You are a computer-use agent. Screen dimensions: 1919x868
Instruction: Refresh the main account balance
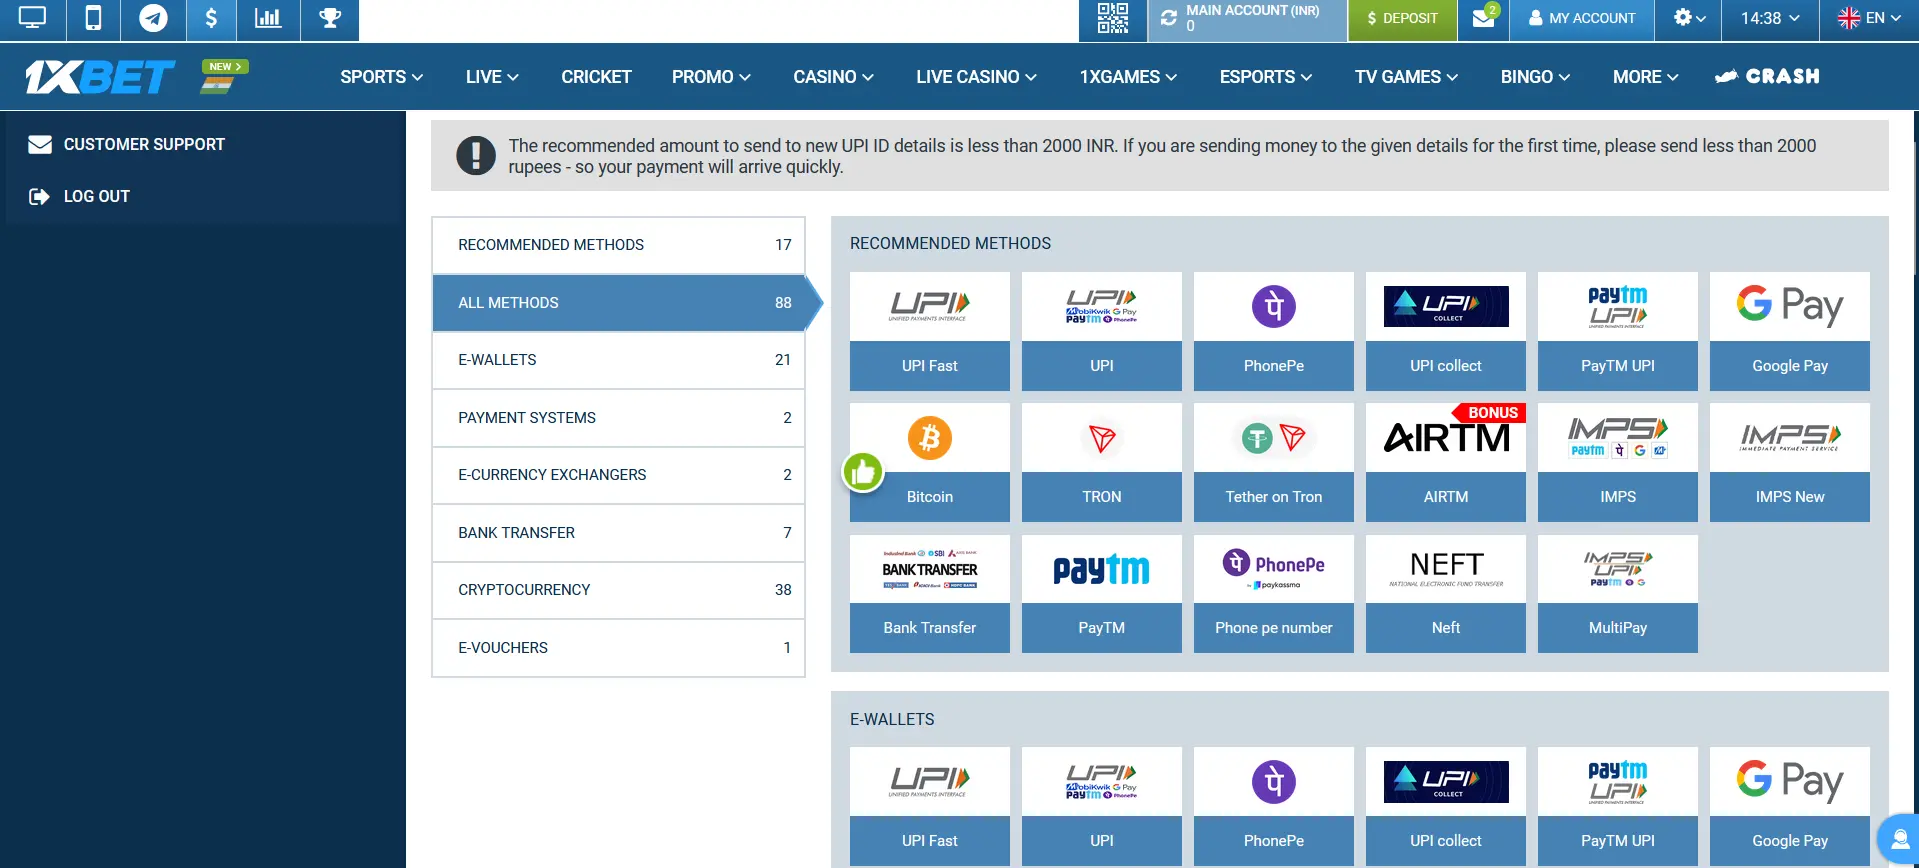coord(1168,18)
